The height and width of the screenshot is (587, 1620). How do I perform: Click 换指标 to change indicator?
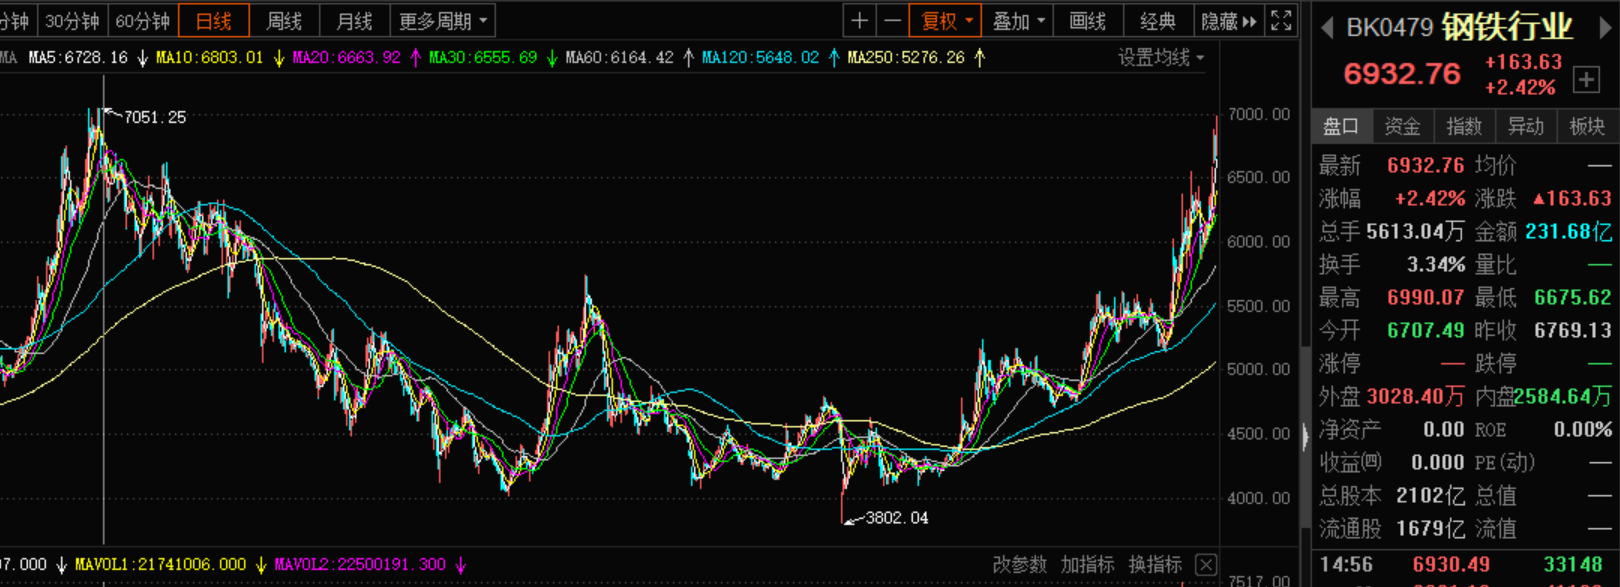pyautogui.click(x=1155, y=565)
